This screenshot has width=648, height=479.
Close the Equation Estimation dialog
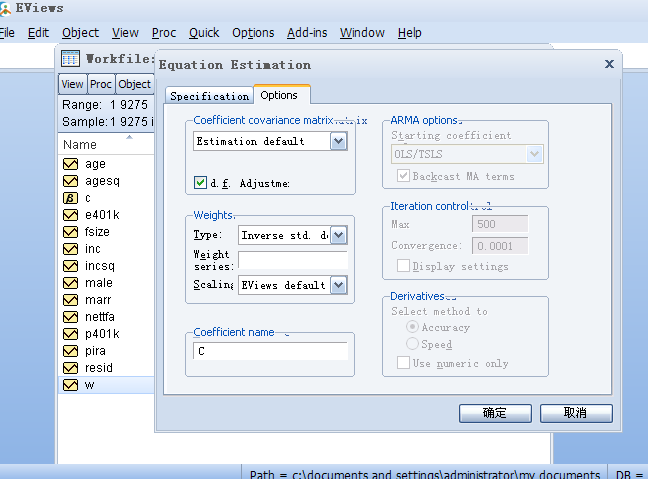point(609,64)
